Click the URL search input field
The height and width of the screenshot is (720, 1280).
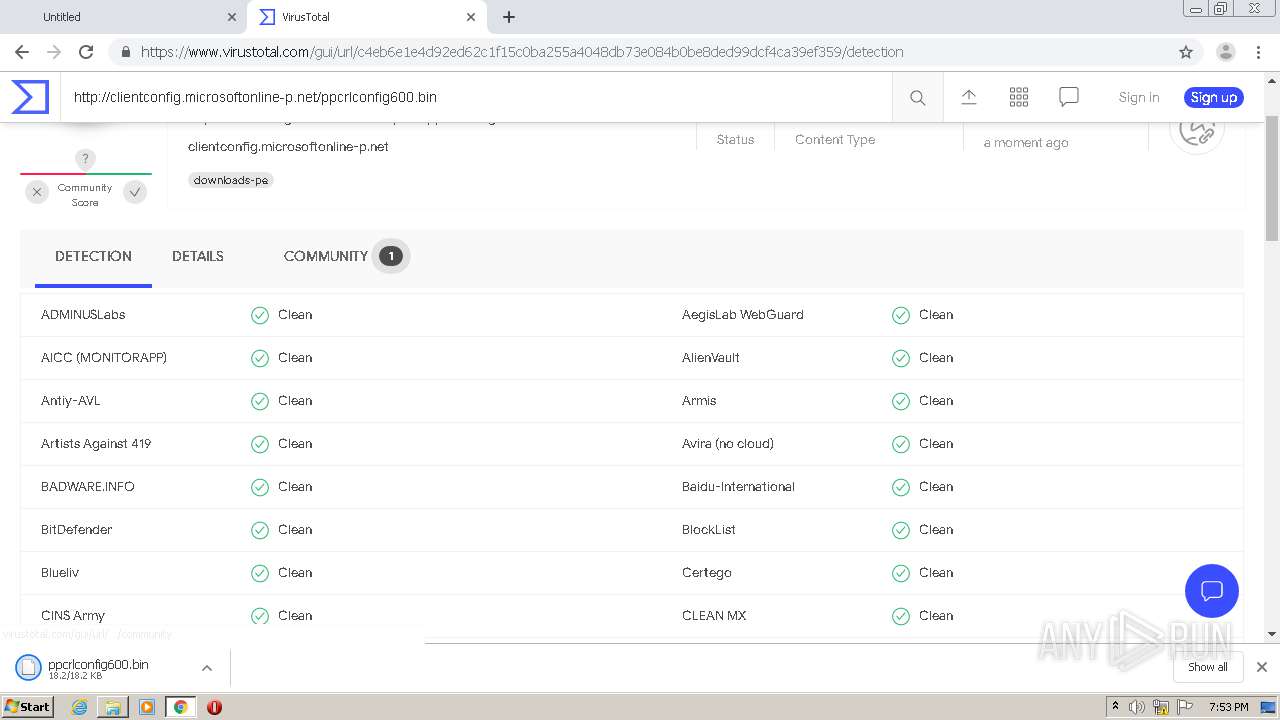pyautogui.click(x=476, y=97)
